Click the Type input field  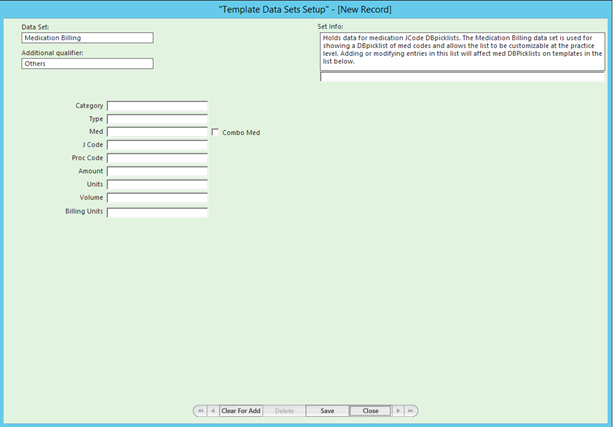(157, 119)
